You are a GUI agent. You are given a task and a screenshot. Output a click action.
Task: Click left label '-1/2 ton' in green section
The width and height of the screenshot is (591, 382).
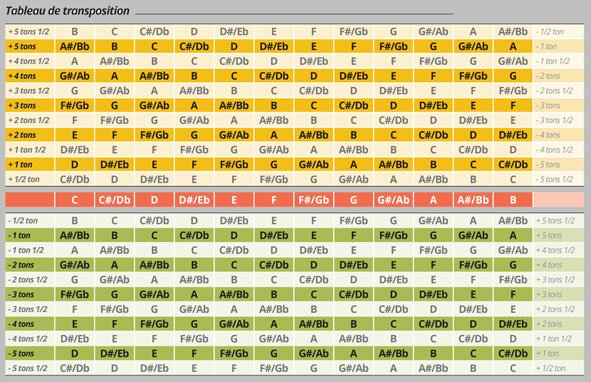23,221
